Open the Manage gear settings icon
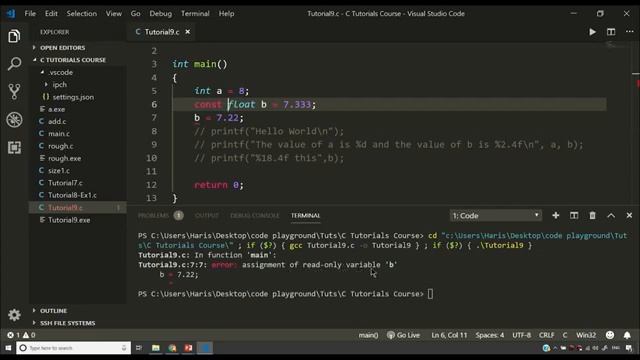The height and width of the screenshot is (360, 640). (14, 315)
